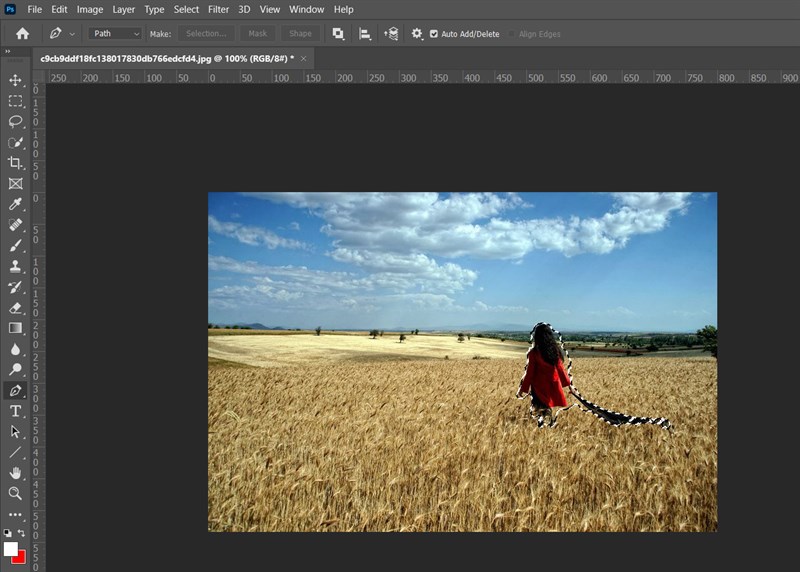Pick the Eyedropper tool
Image resolution: width=800 pixels, height=572 pixels.
pos(15,204)
